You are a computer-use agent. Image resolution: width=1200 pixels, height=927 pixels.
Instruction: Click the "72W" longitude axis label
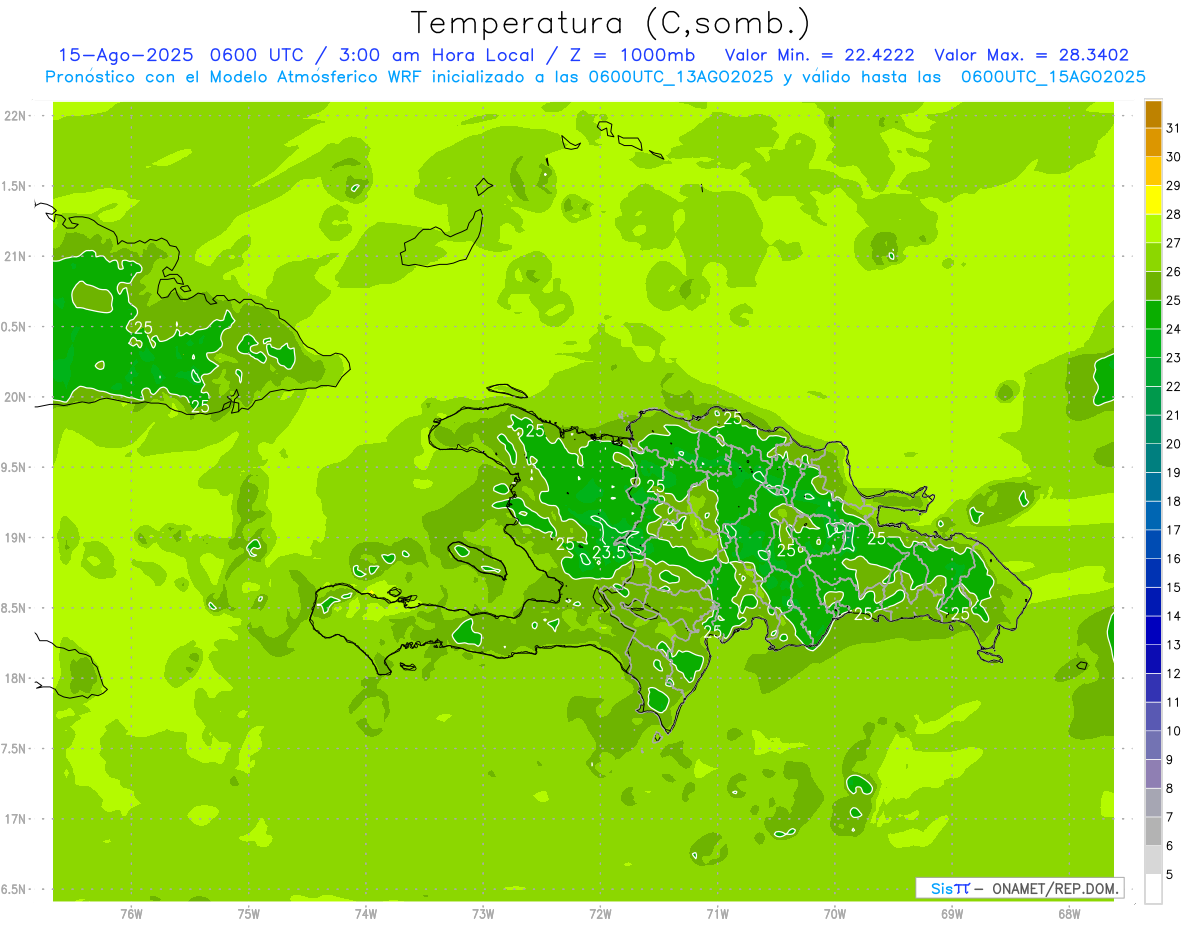[600, 913]
